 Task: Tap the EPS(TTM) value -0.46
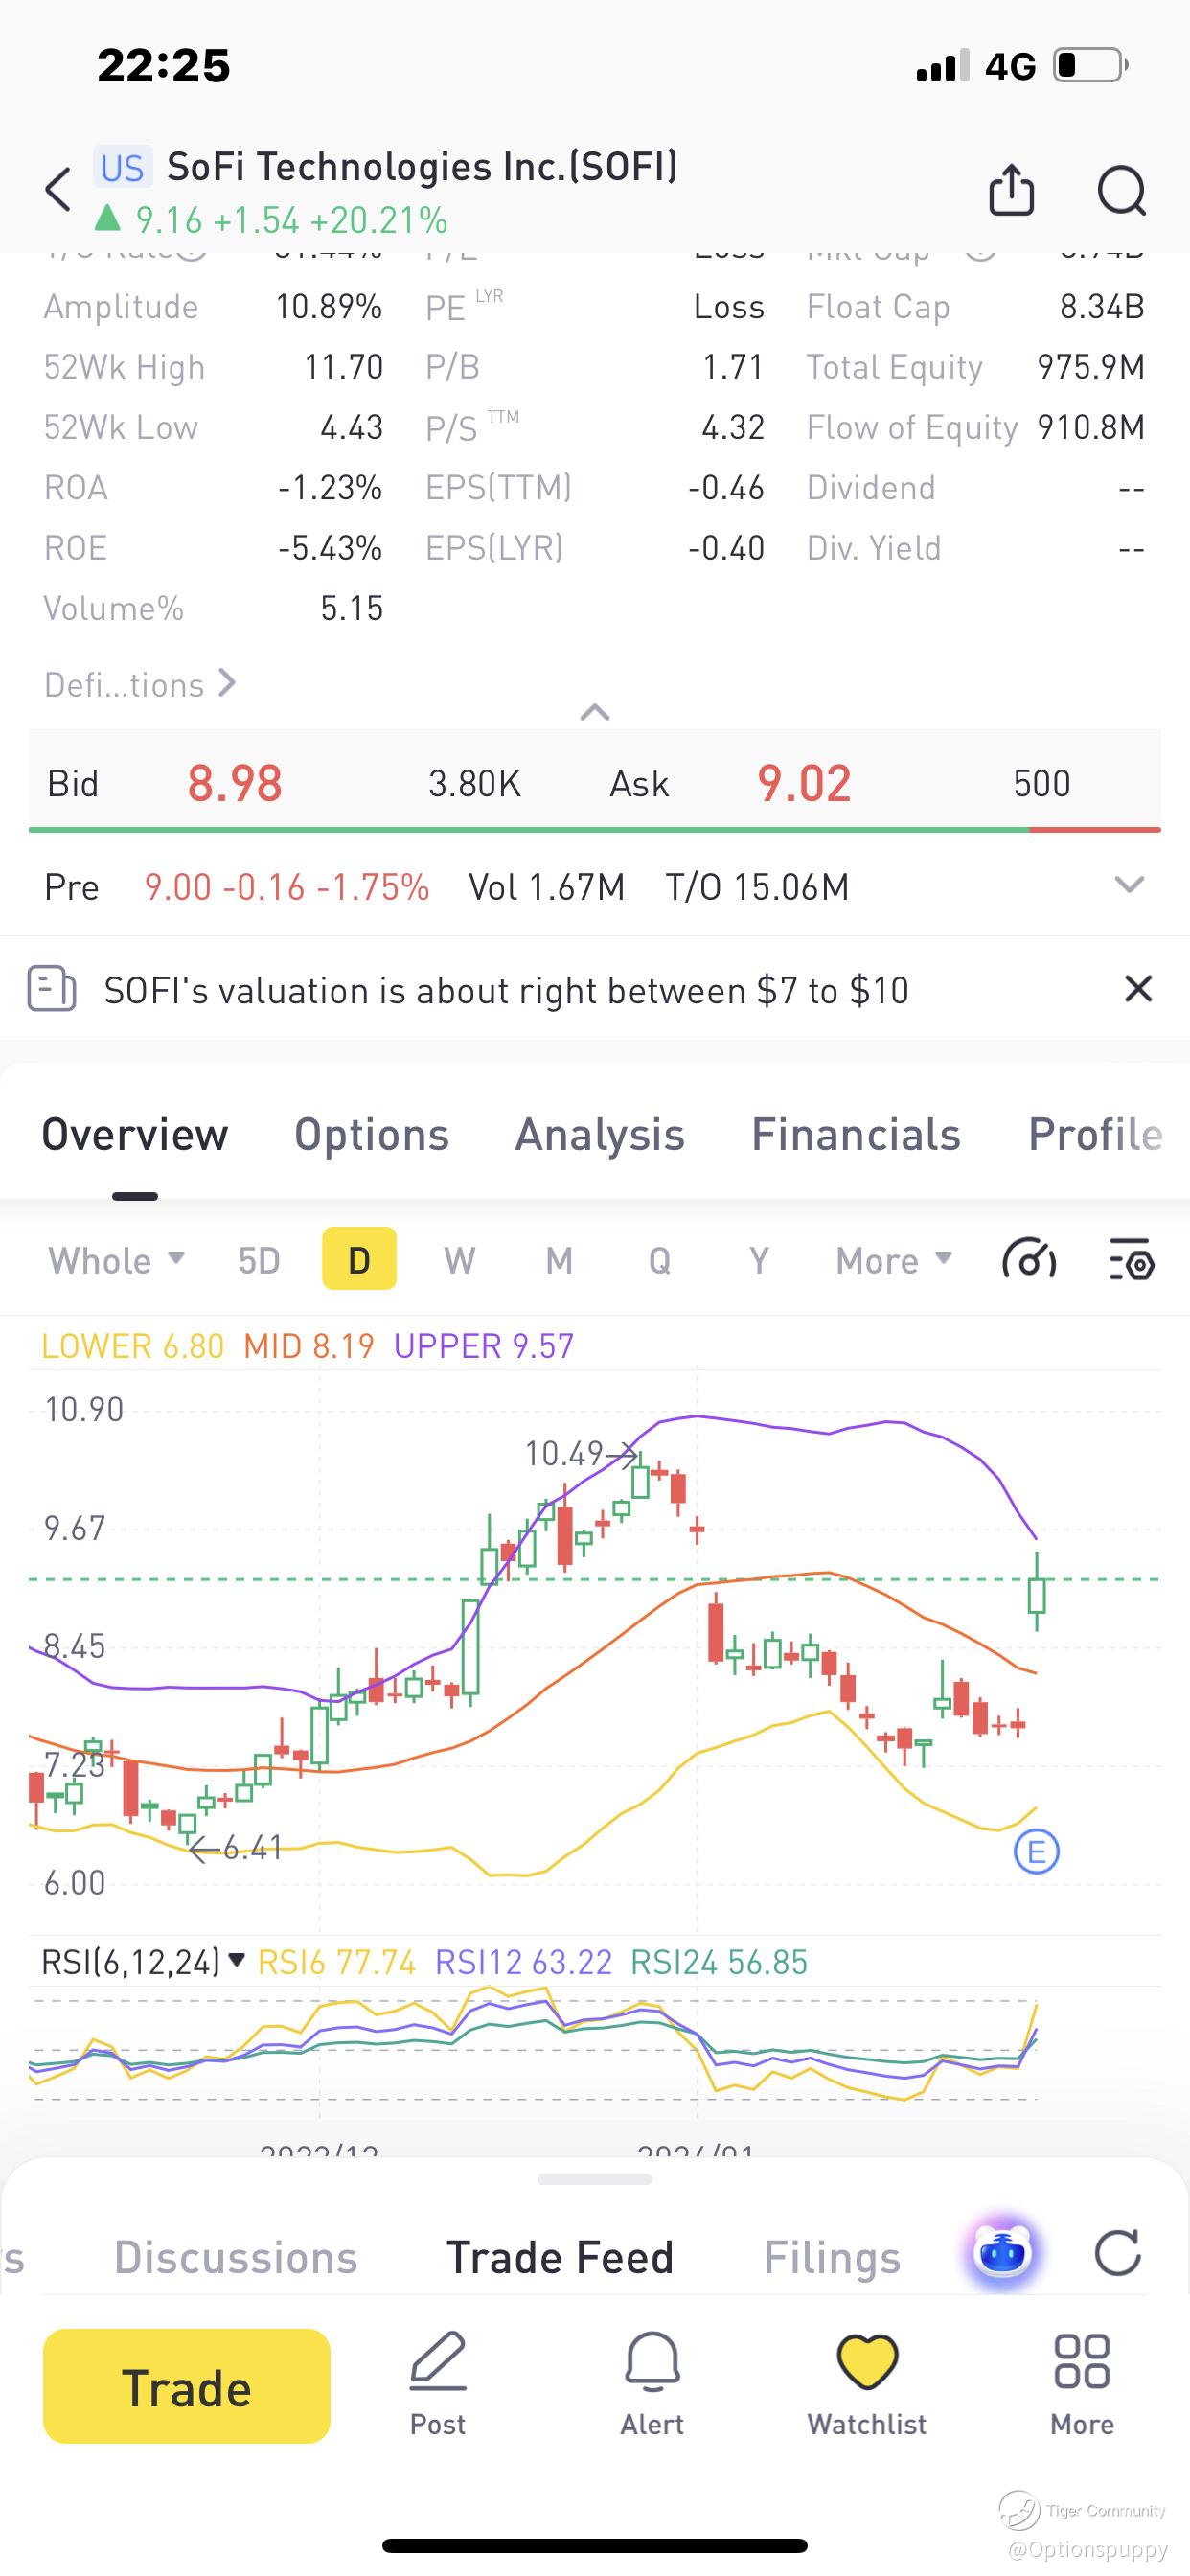tap(726, 488)
